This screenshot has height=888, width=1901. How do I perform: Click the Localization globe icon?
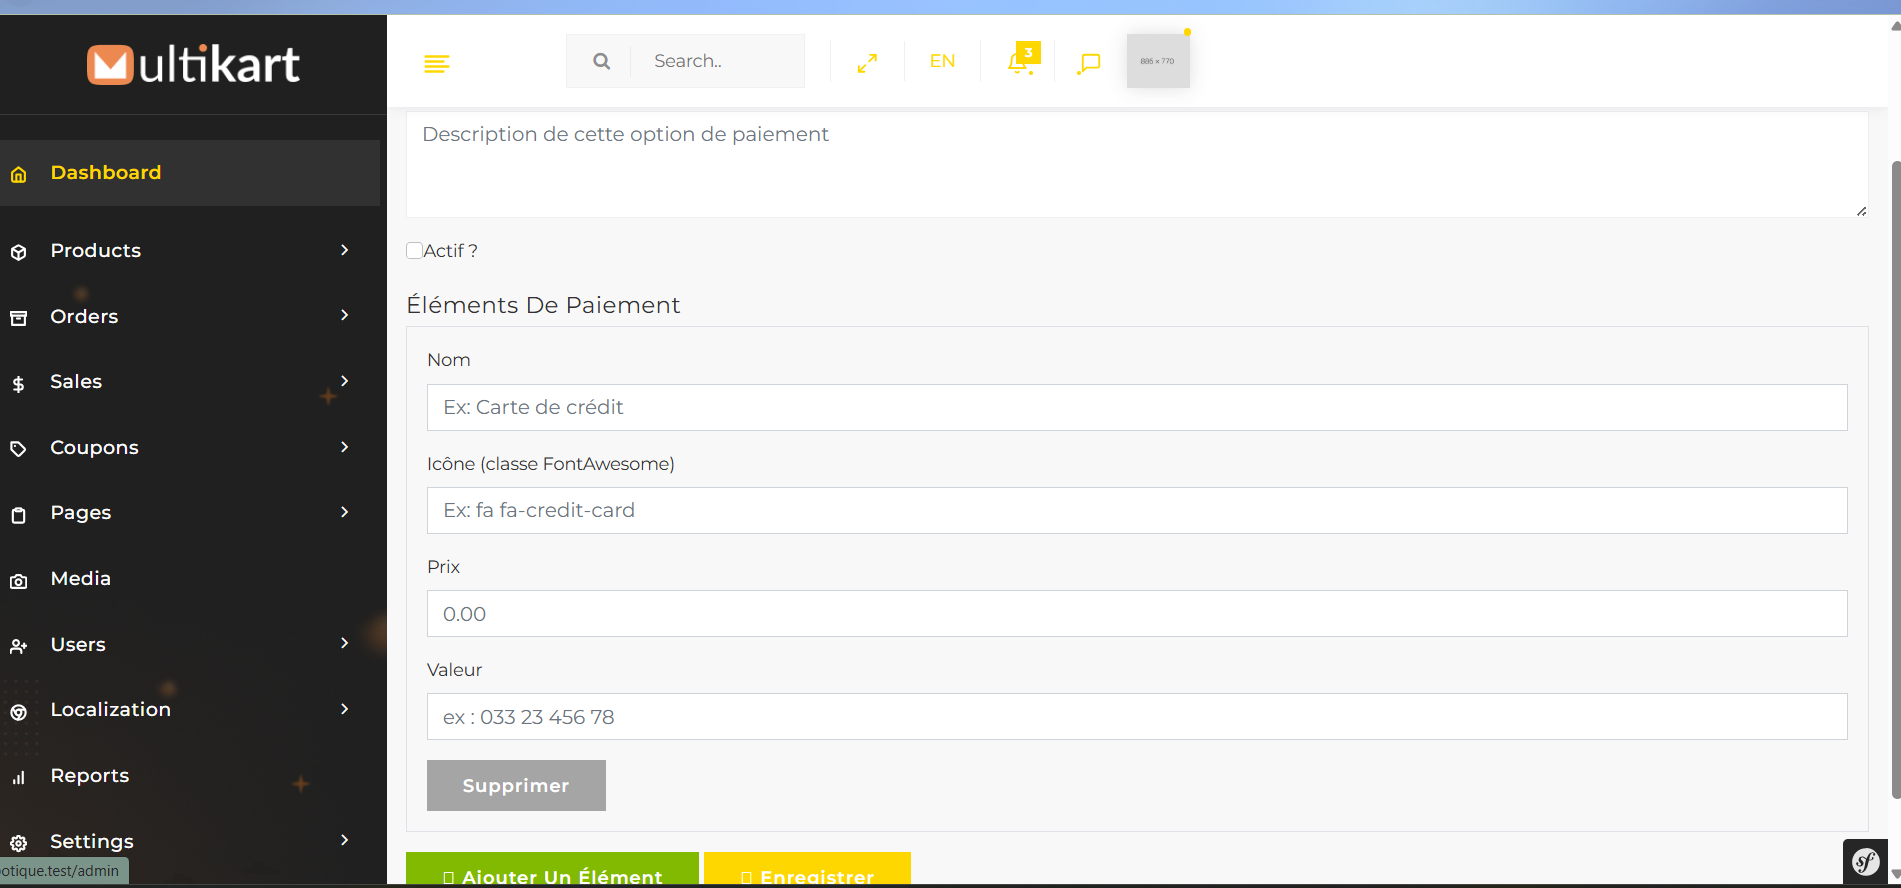click(18, 712)
